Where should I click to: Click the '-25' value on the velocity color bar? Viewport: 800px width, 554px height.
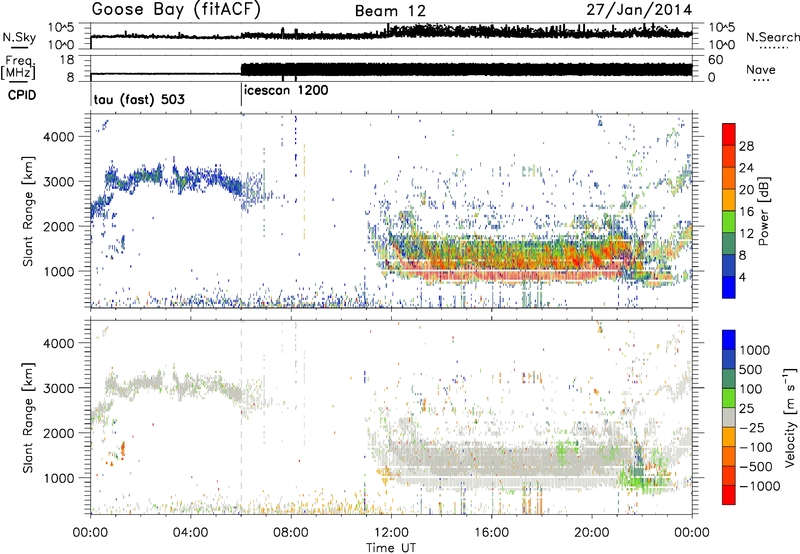coord(752,427)
